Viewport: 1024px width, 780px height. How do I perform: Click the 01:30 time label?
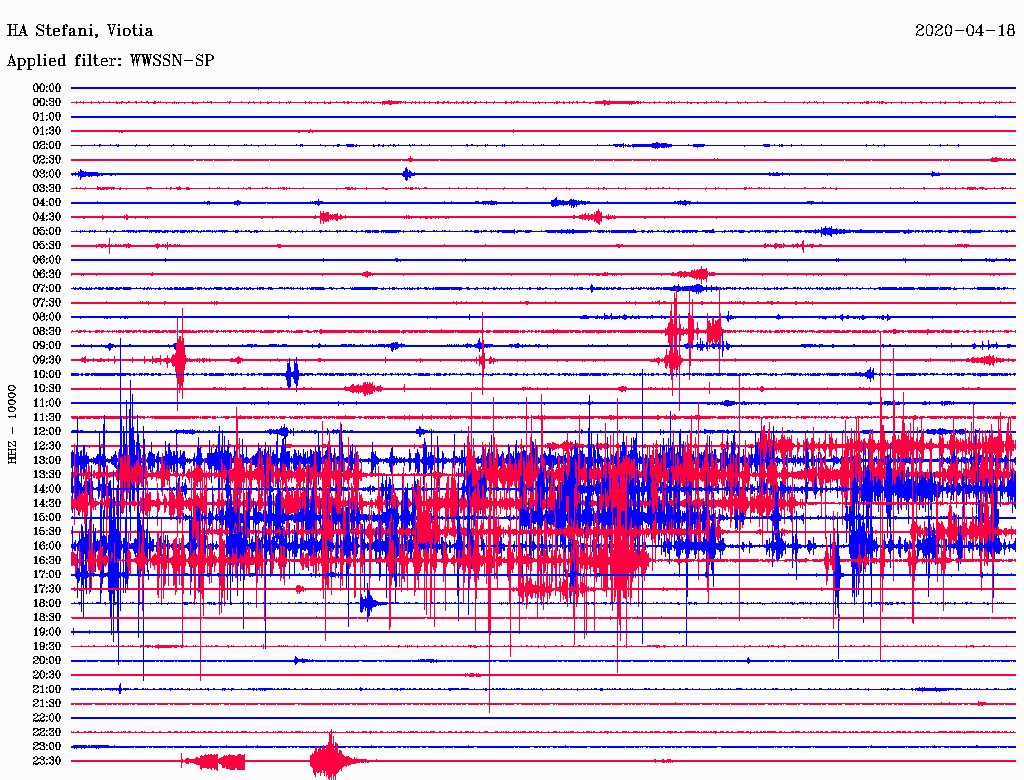[x=47, y=131]
